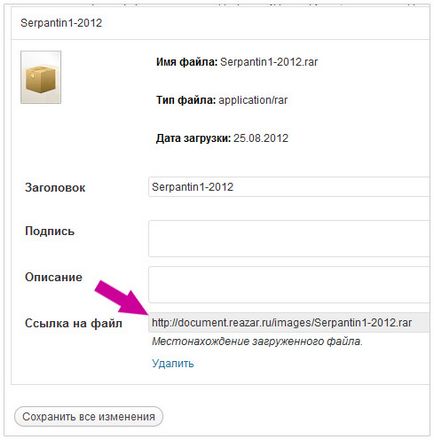Click the Заголовок field label
This screenshot has width=434, height=440.
55,187
